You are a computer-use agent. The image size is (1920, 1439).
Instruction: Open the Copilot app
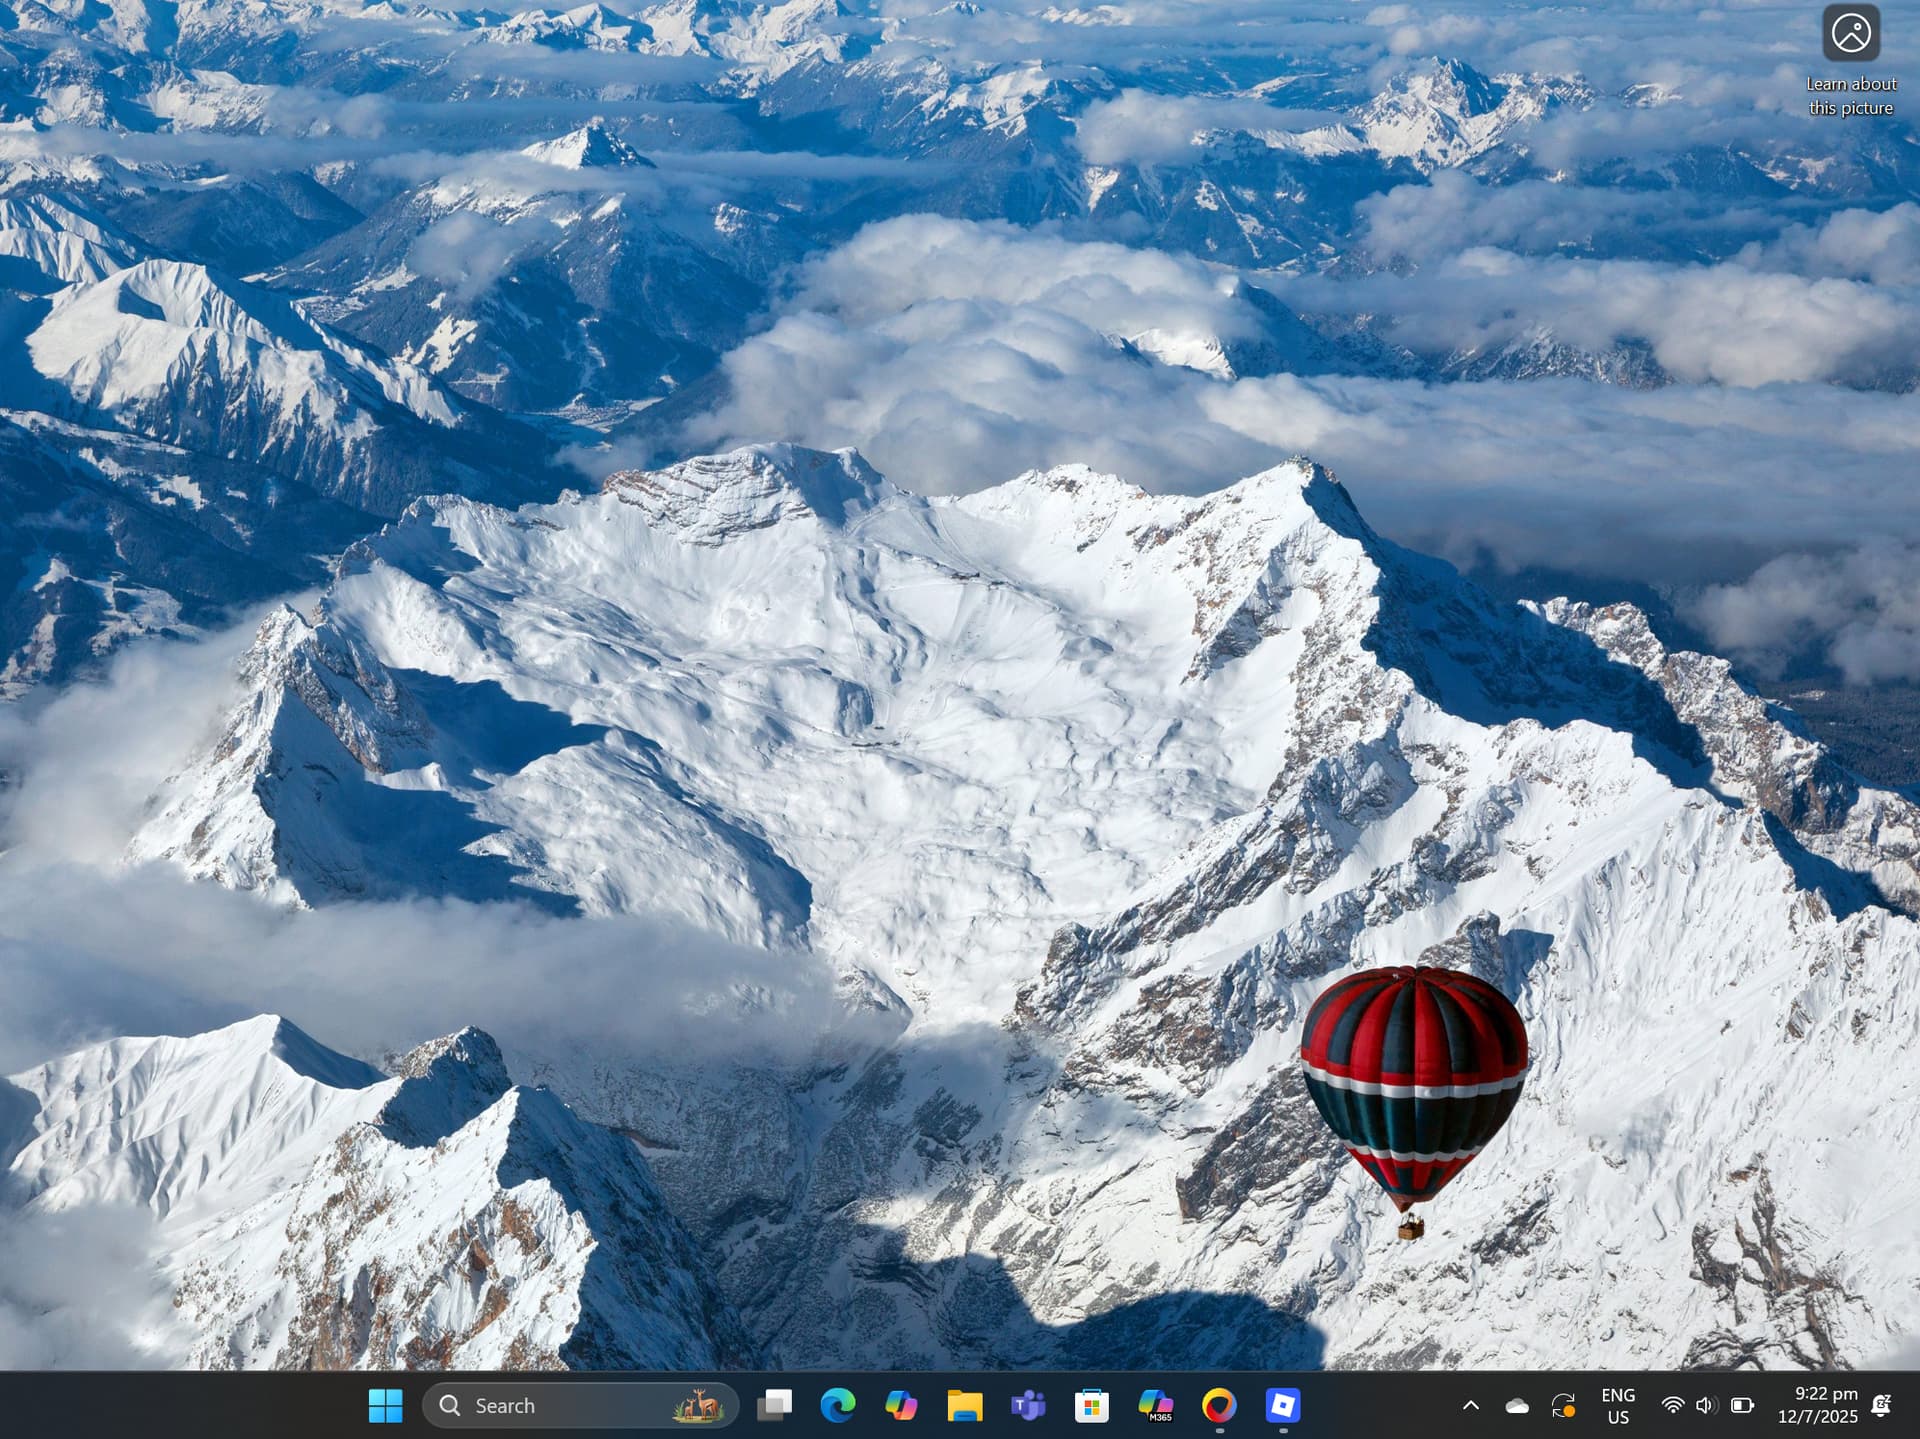(x=901, y=1405)
